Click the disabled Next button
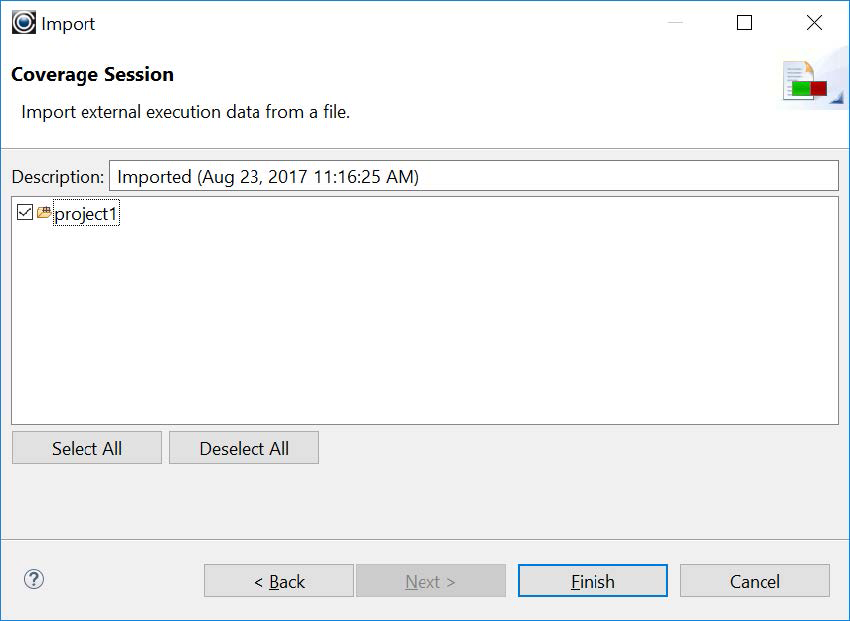 tap(430, 580)
